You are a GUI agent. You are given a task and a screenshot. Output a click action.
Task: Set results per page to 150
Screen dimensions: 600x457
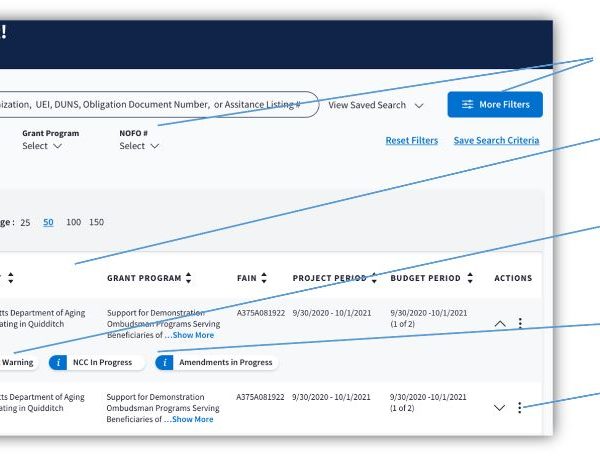(96, 222)
